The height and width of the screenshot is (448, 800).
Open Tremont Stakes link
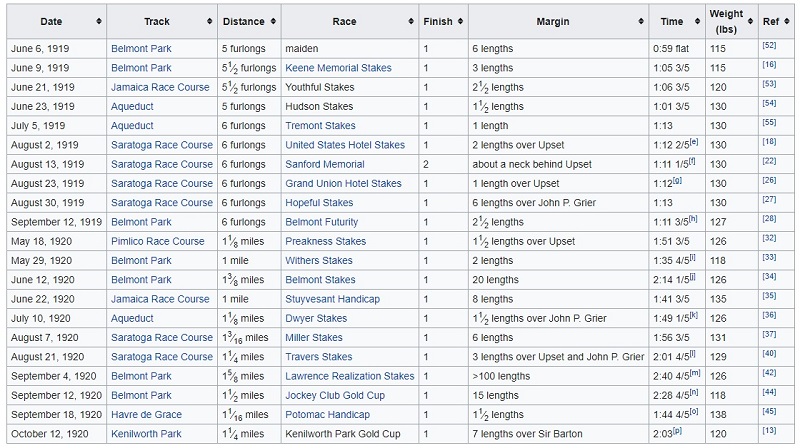click(320, 126)
